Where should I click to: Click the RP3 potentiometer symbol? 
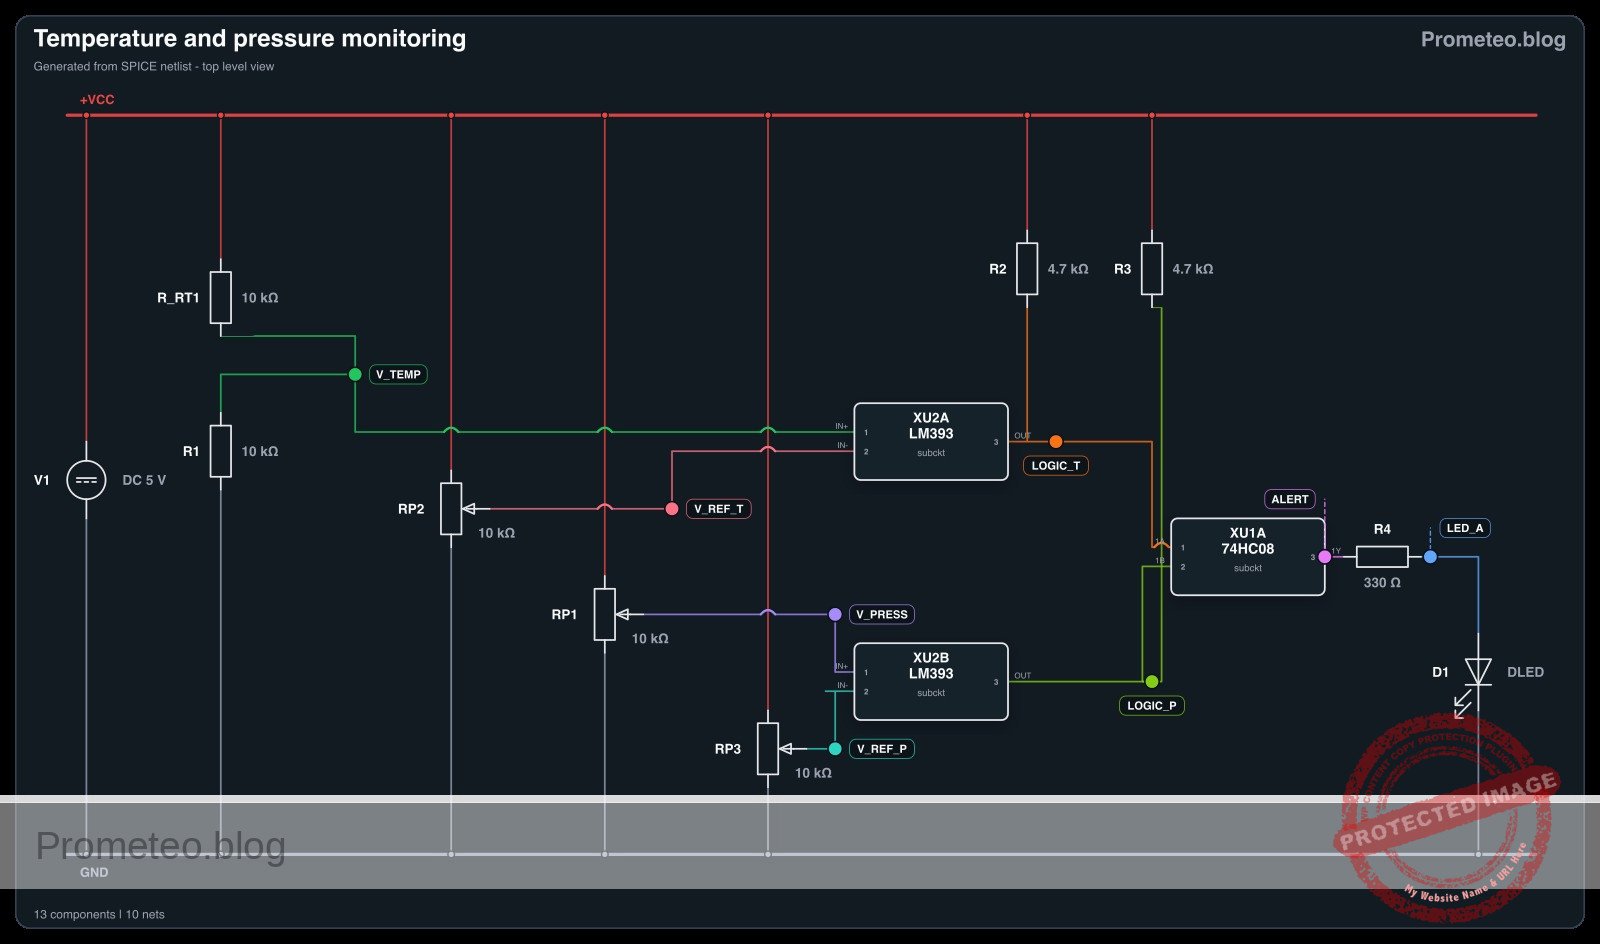[767, 748]
